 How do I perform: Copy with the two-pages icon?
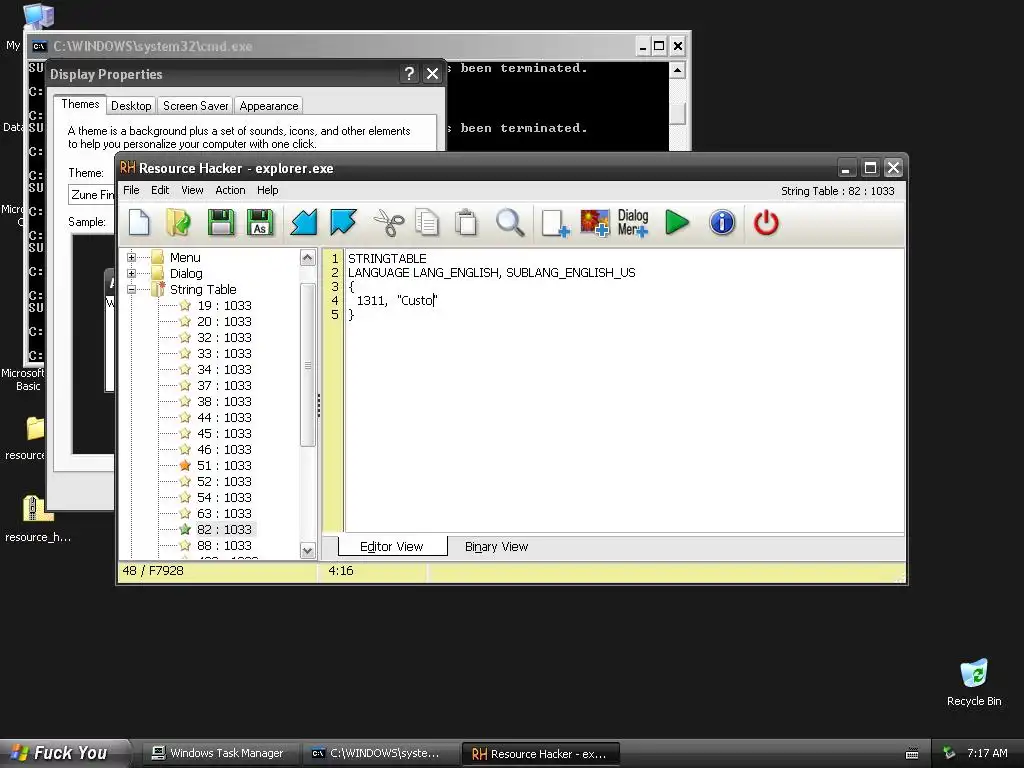click(x=427, y=223)
